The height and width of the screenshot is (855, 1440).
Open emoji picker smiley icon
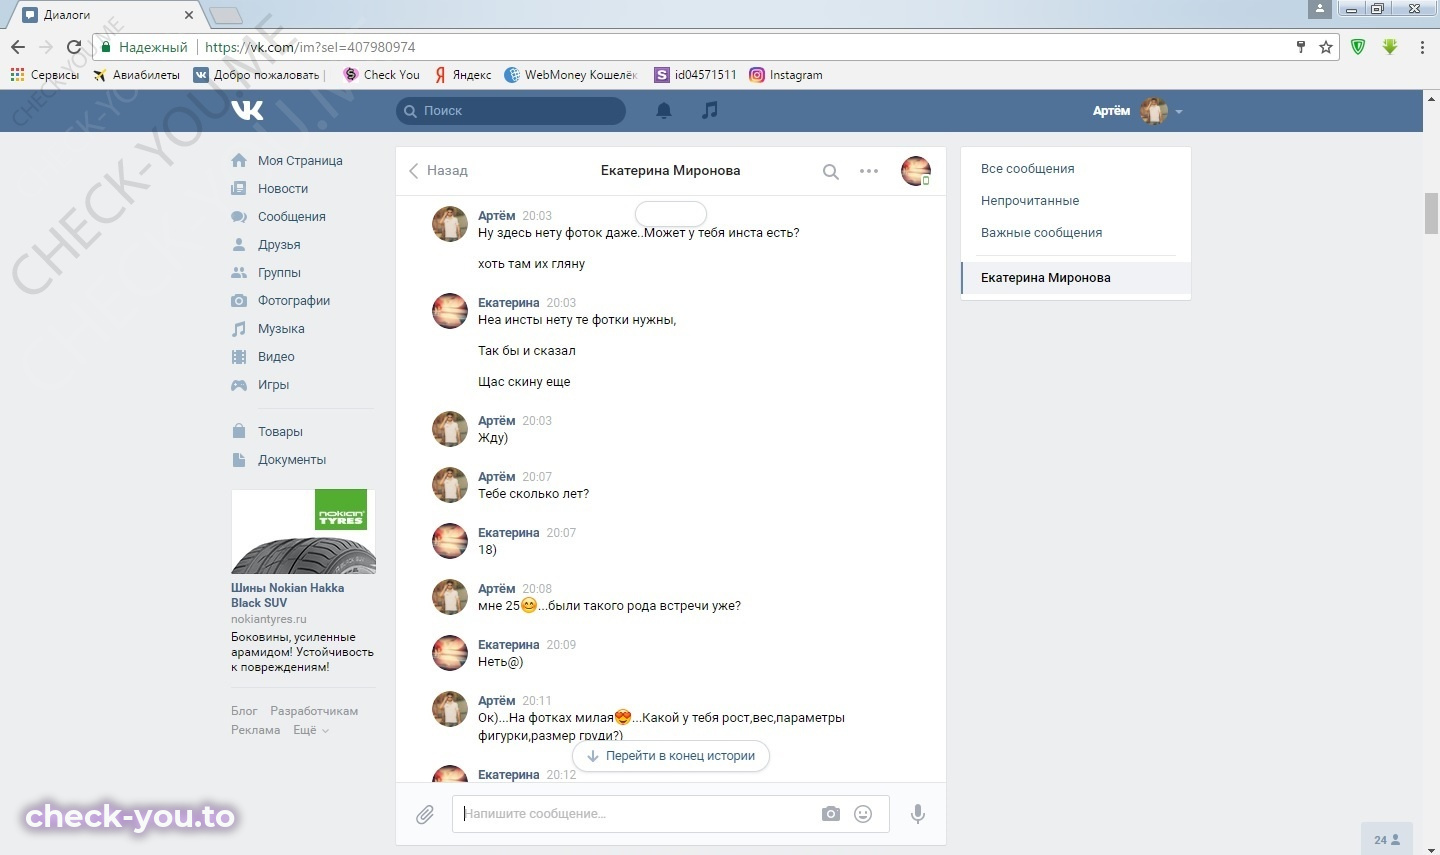863,814
